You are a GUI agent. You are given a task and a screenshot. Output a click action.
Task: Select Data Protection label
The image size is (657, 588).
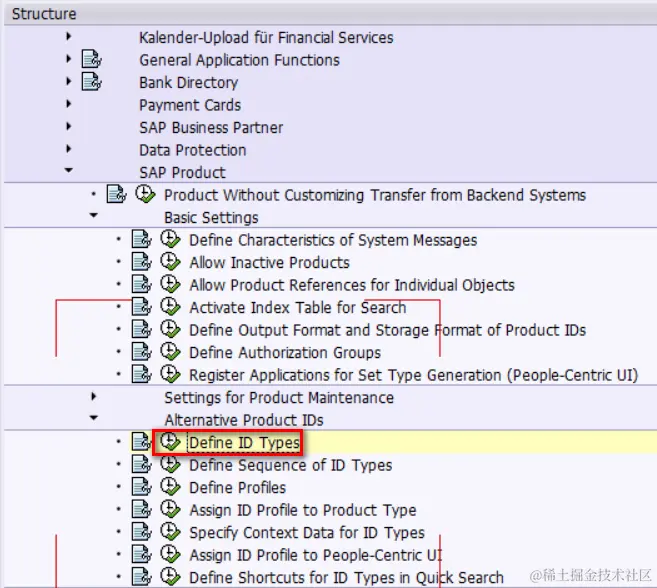tap(193, 150)
